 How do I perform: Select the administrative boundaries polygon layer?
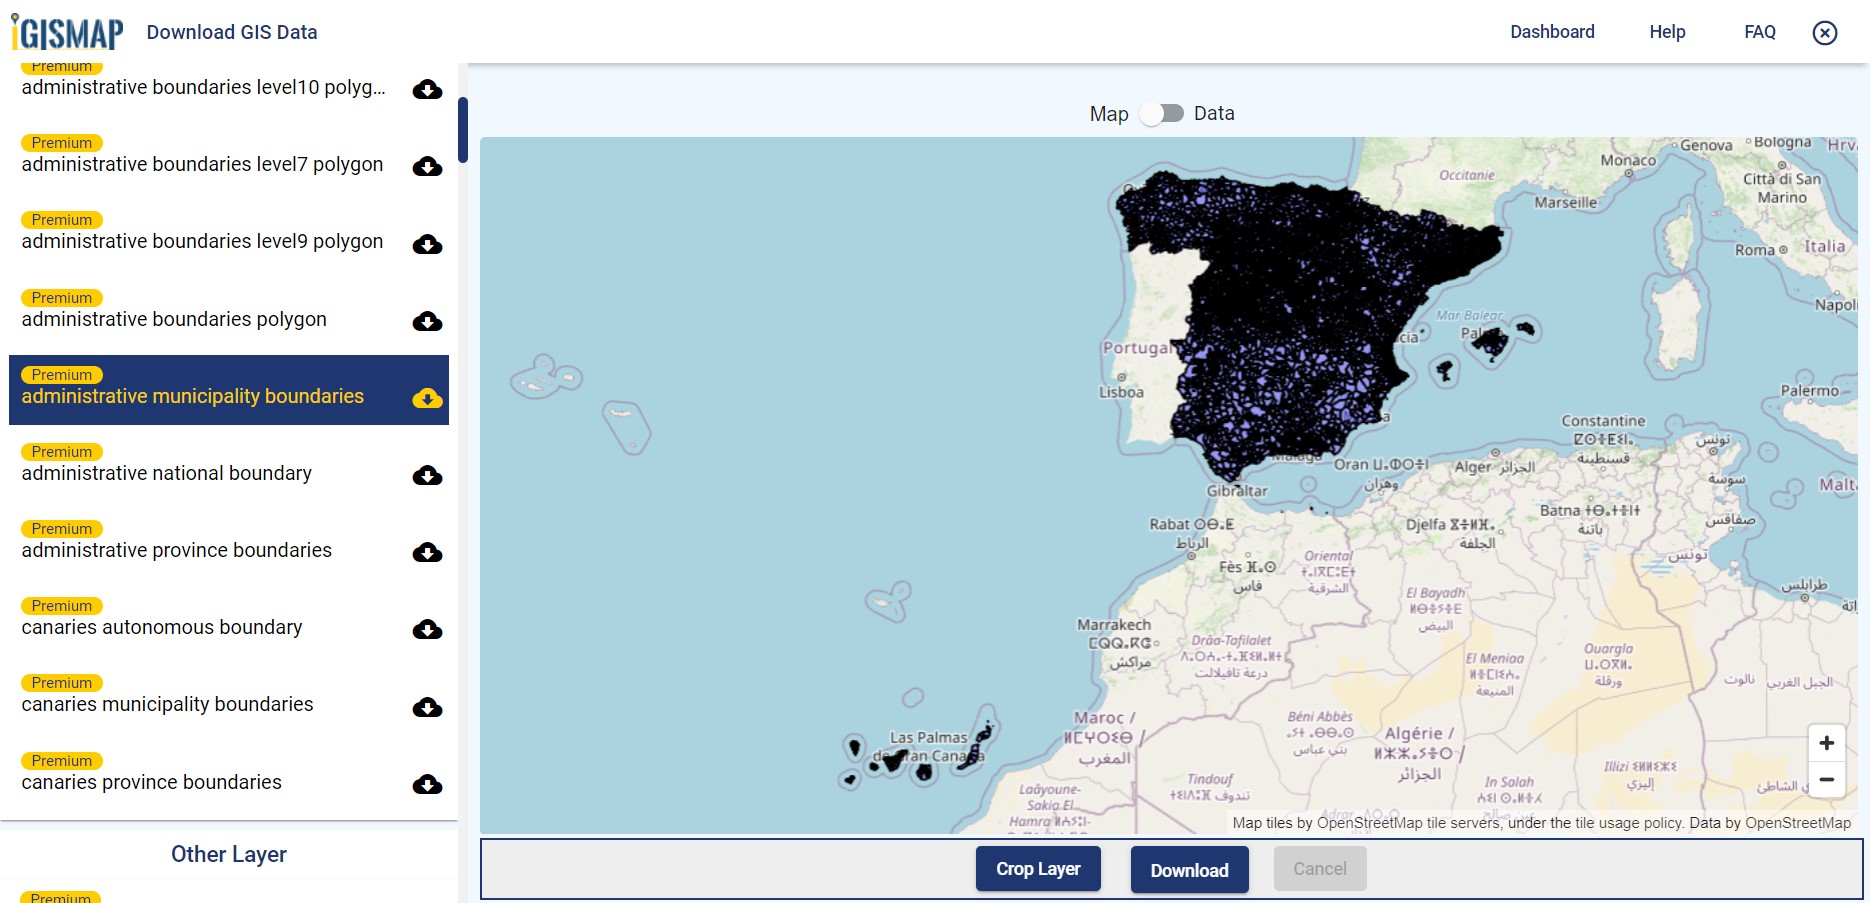(172, 319)
